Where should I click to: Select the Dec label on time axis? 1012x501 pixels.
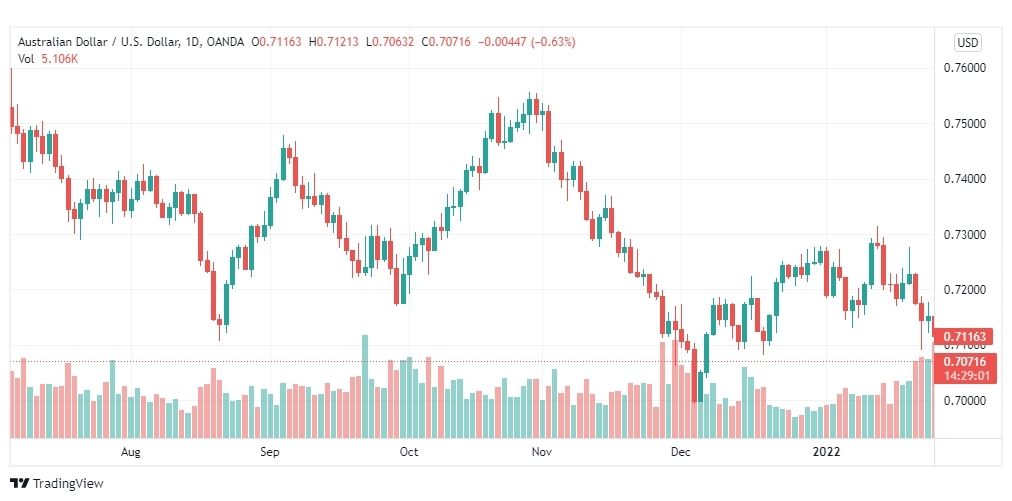(x=681, y=452)
